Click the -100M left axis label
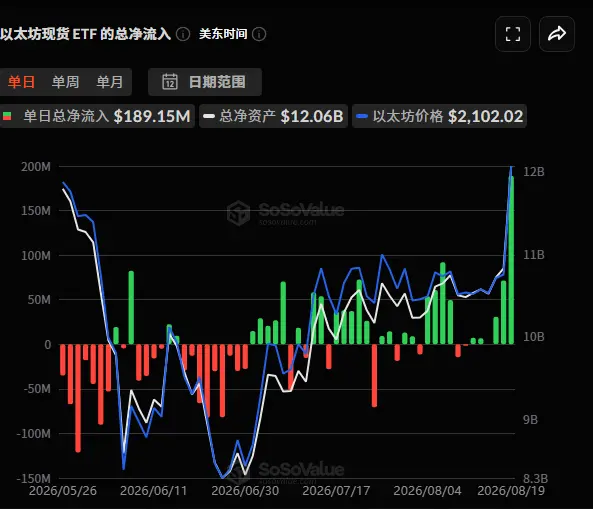Viewport: 593px width, 509px height. click(34, 433)
